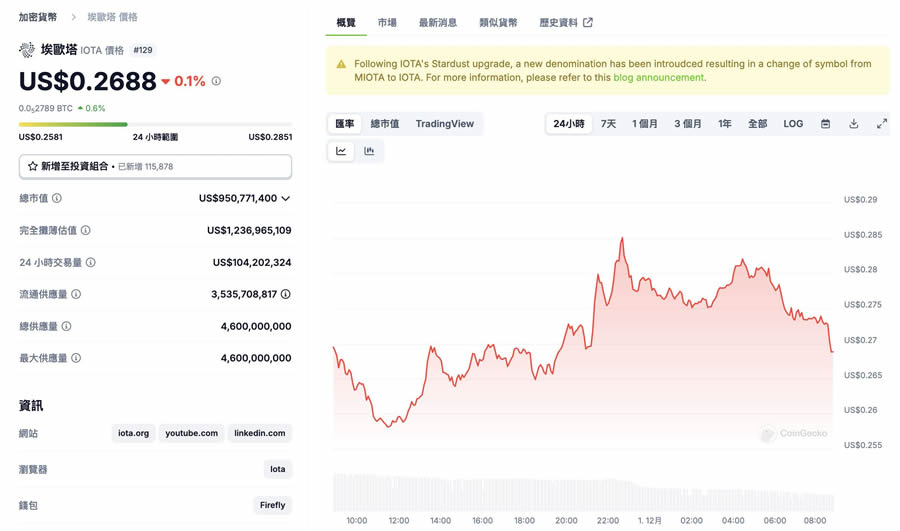Open the 市場 tab
Image resolution: width=900 pixels, height=531 pixels.
pos(387,22)
